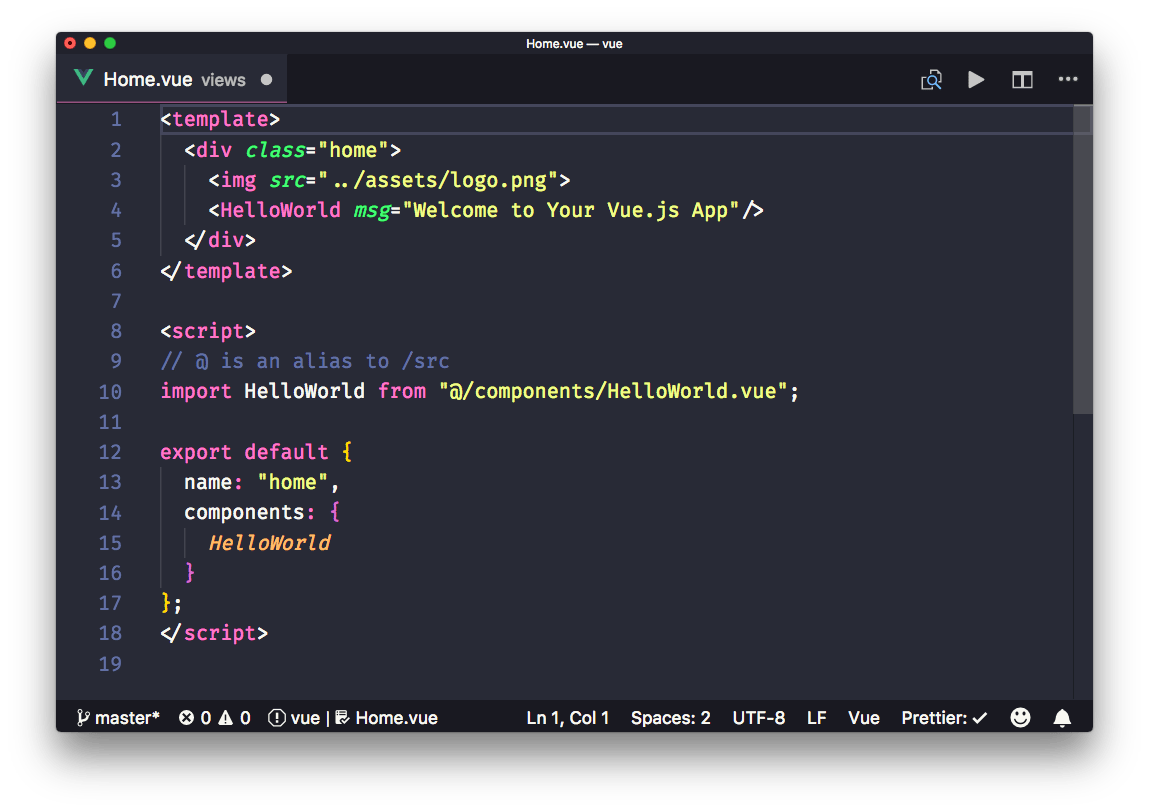Open Go to Line via Ln 1, Col 1
1149x812 pixels.
(568, 717)
